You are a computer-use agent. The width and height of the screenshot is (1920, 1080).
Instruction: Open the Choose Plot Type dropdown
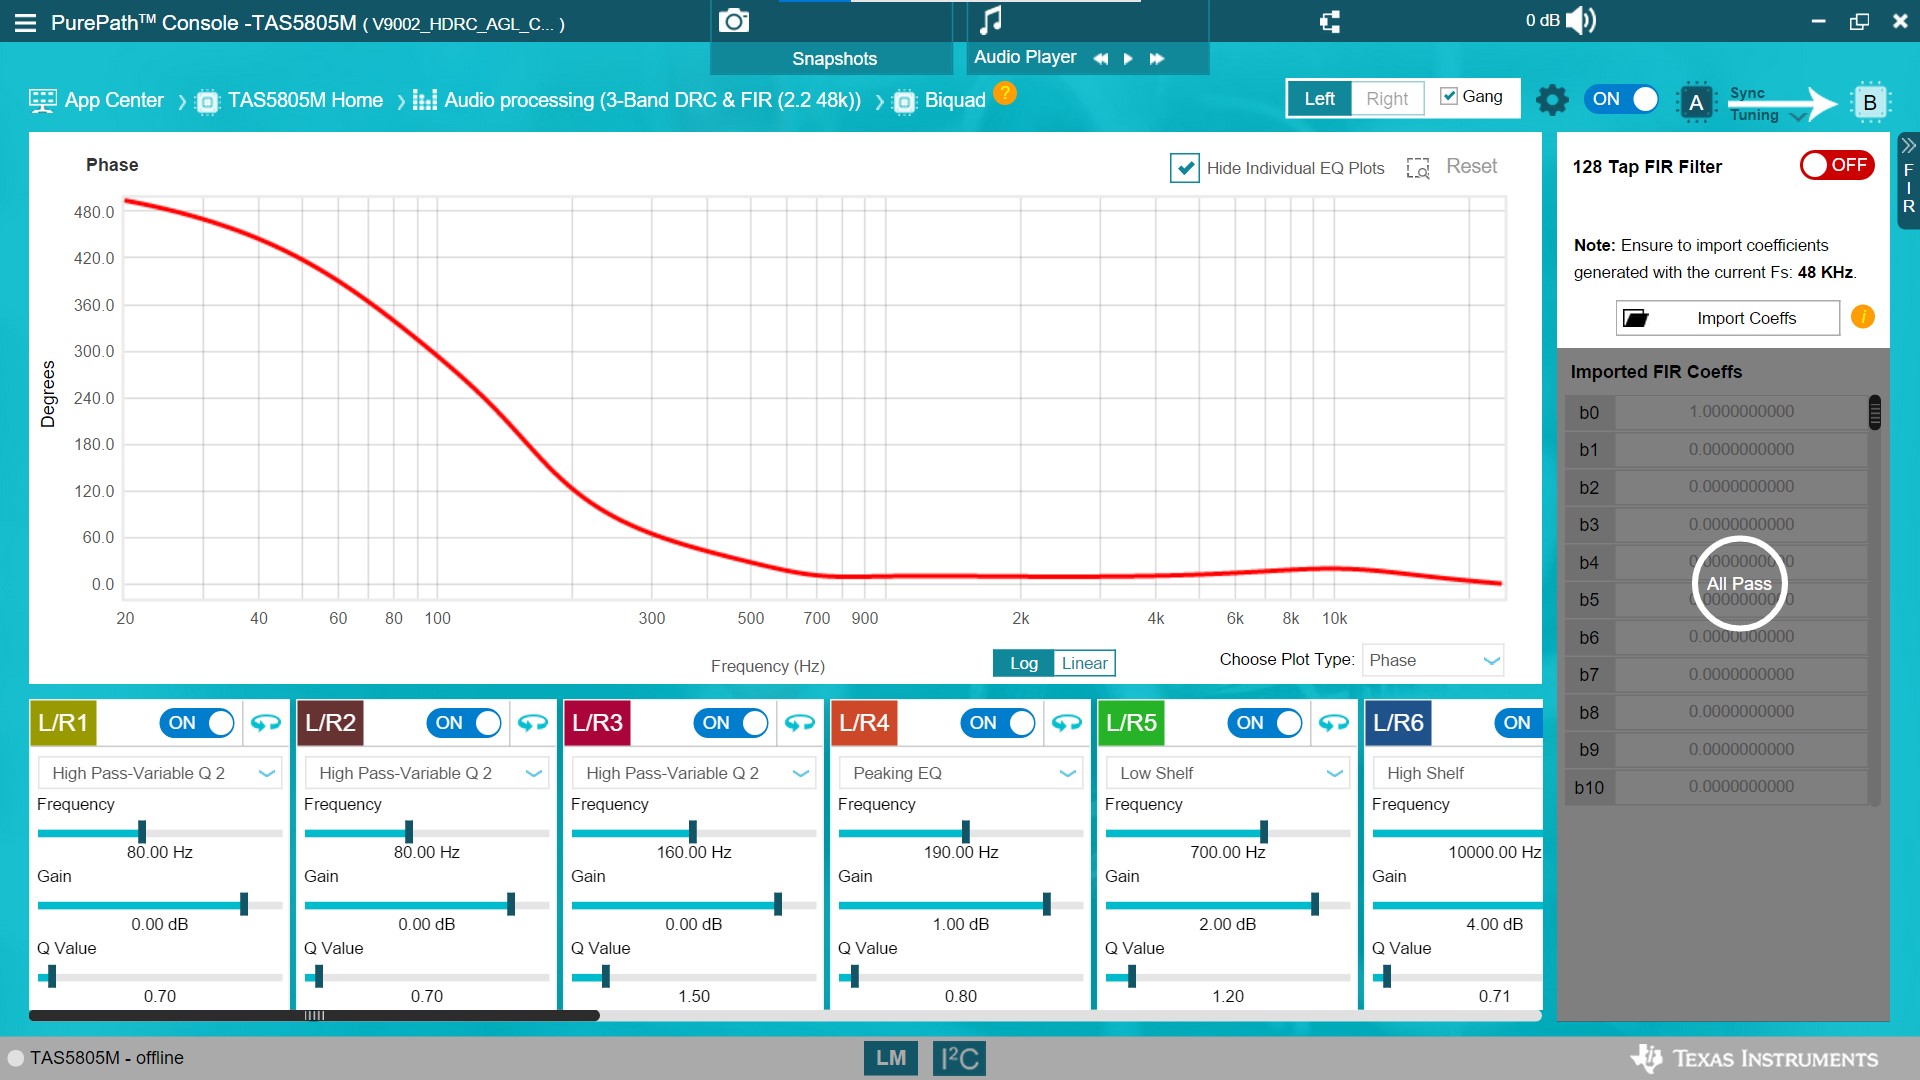pyautogui.click(x=1432, y=660)
